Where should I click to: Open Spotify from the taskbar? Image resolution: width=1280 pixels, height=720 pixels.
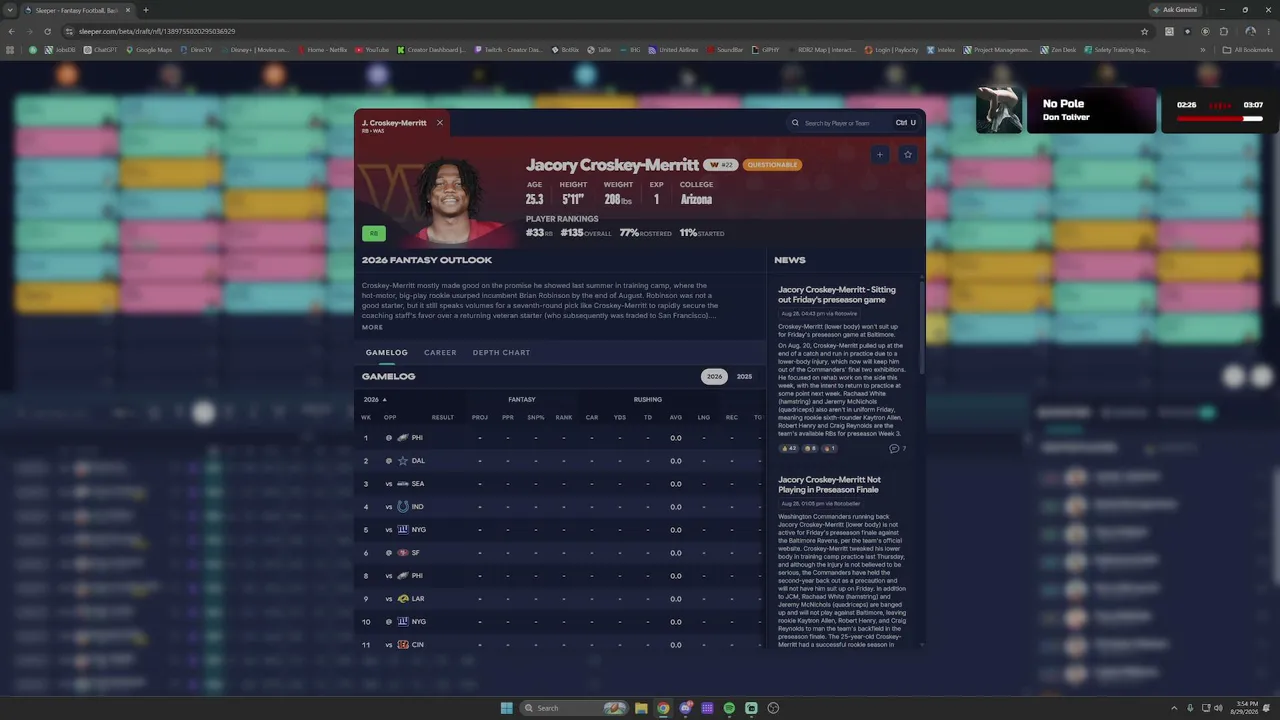(729, 708)
